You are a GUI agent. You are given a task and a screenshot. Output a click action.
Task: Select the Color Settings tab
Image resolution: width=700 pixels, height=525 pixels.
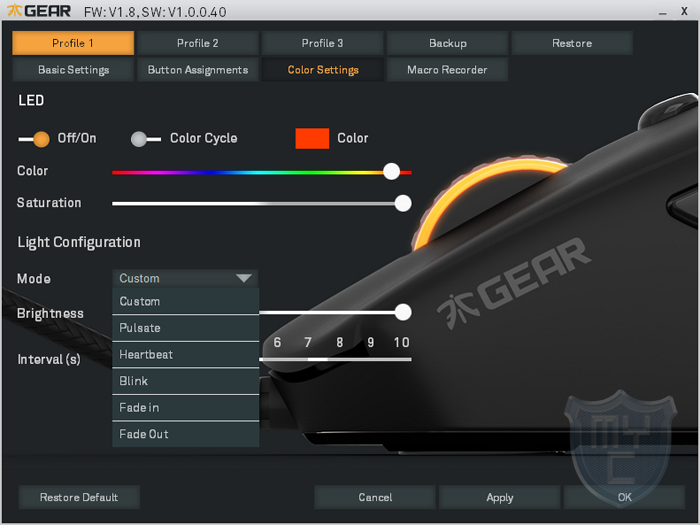click(323, 70)
